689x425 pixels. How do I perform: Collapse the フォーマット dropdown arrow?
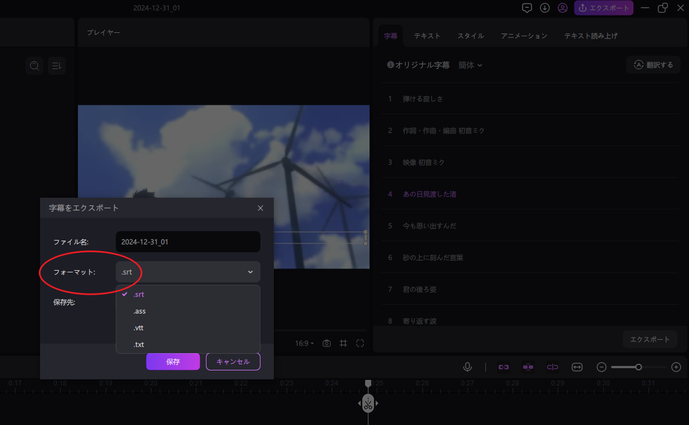coord(250,272)
